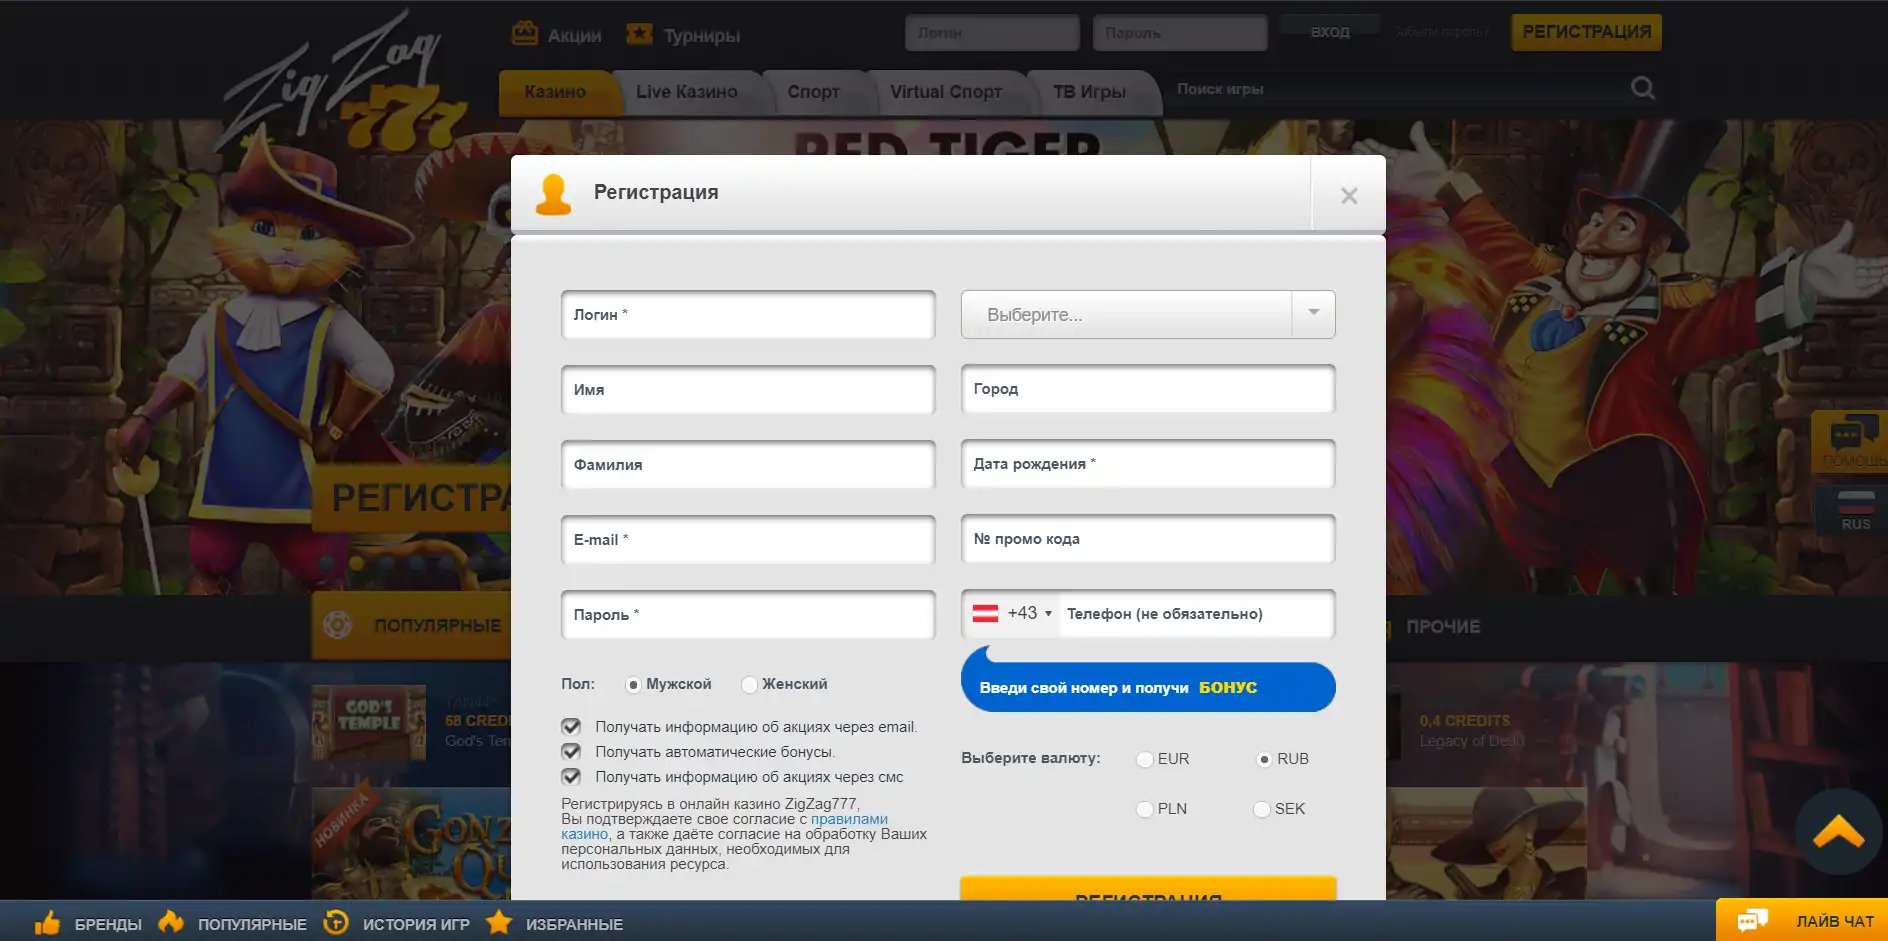Screen dimensions: 1888x941
Task: Expand the +43 phone country code selector
Action: point(1012,614)
